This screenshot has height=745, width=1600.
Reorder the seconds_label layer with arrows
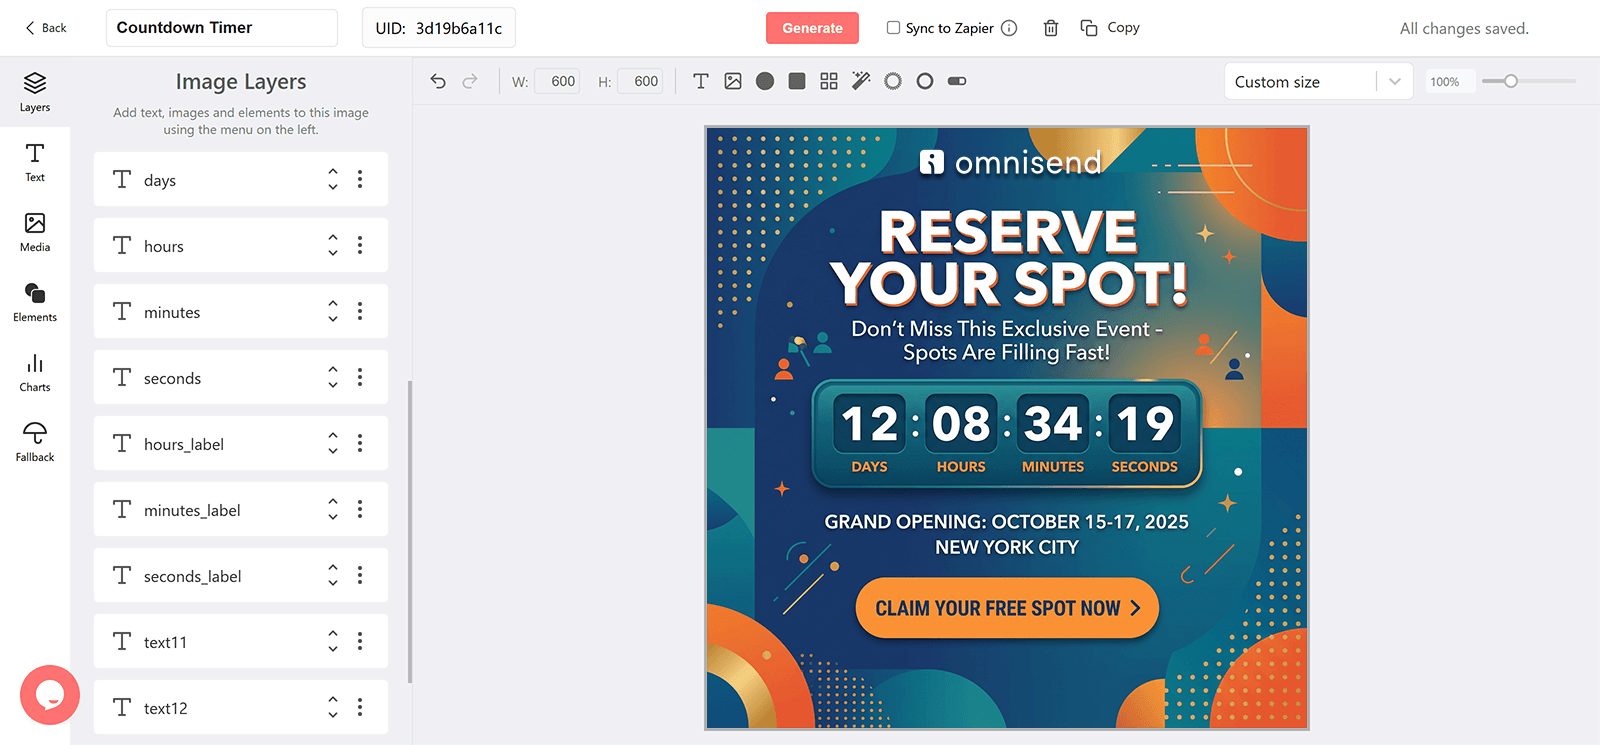tap(333, 575)
